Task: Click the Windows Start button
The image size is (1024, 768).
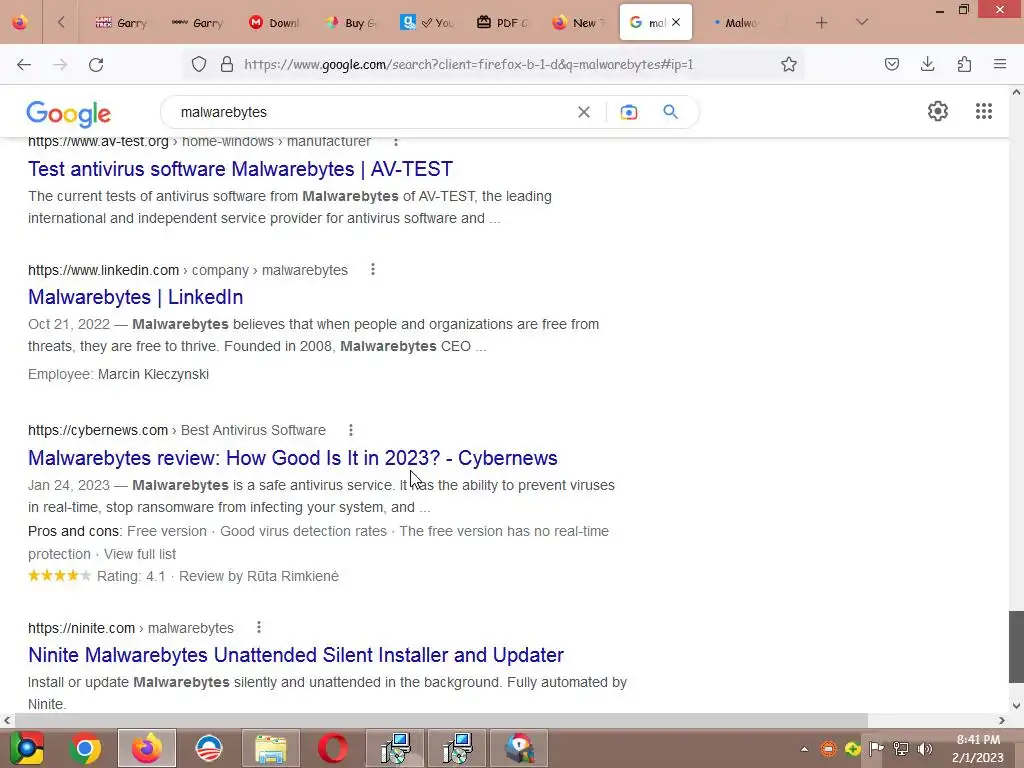Action: point(25,748)
